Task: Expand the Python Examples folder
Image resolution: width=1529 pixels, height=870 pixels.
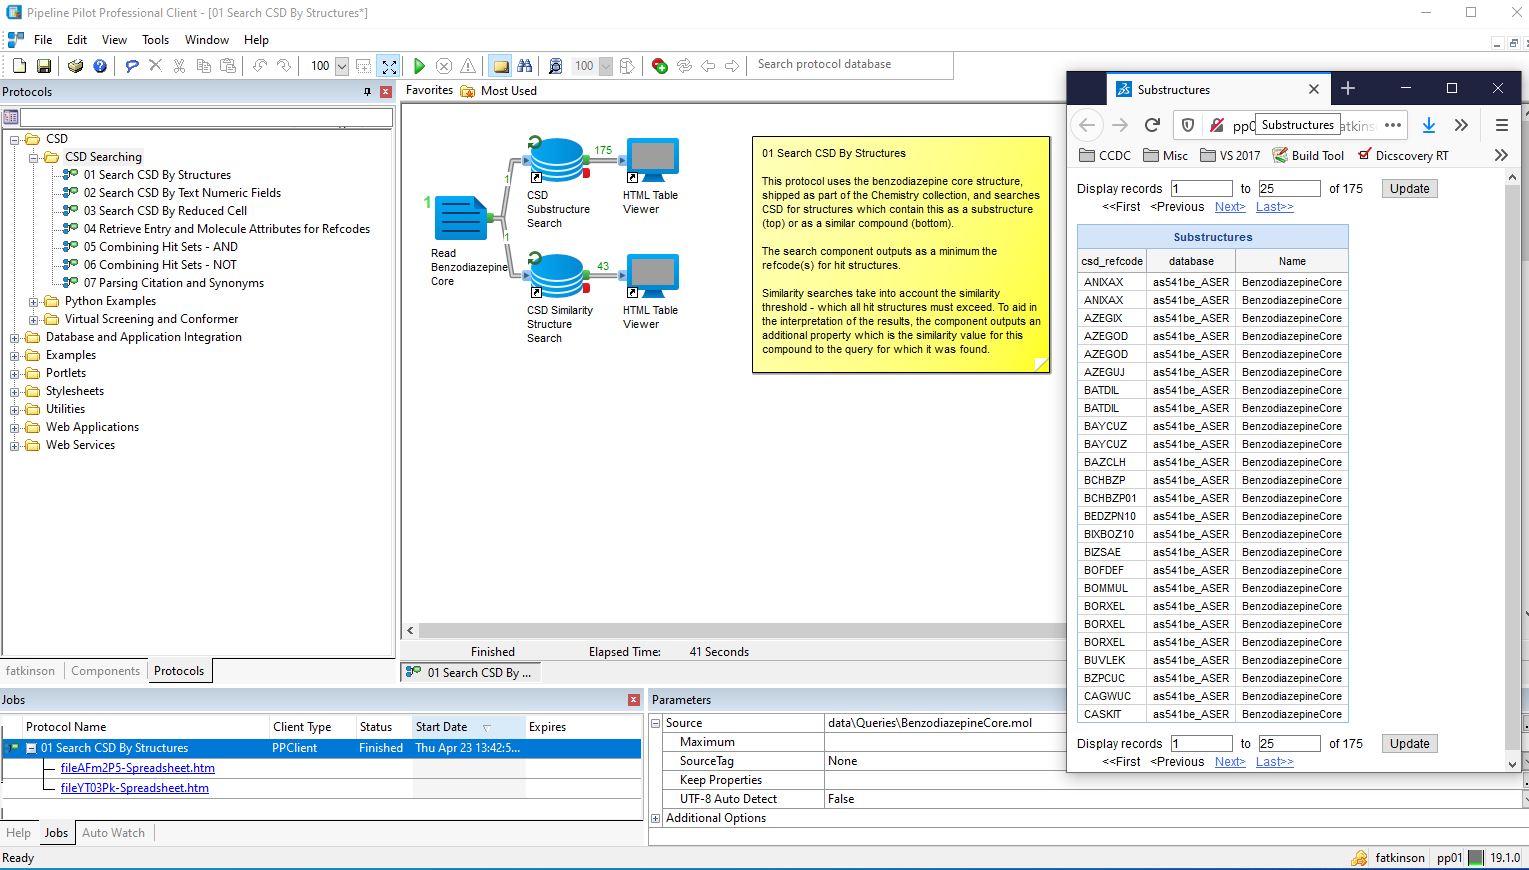Action: (x=34, y=301)
